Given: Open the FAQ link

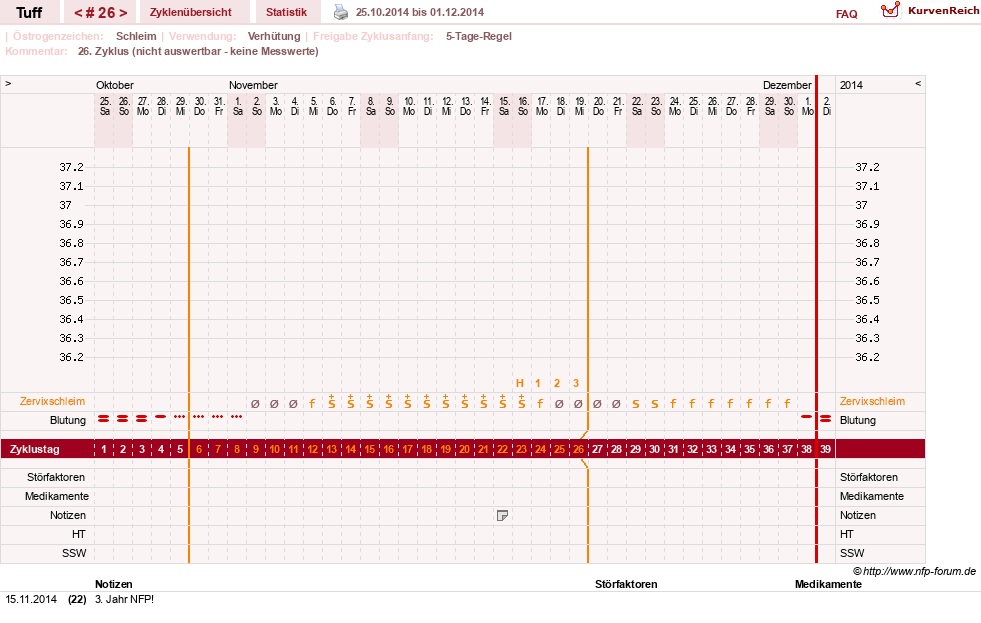Looking at the screenshot, I should coord(846,14).
